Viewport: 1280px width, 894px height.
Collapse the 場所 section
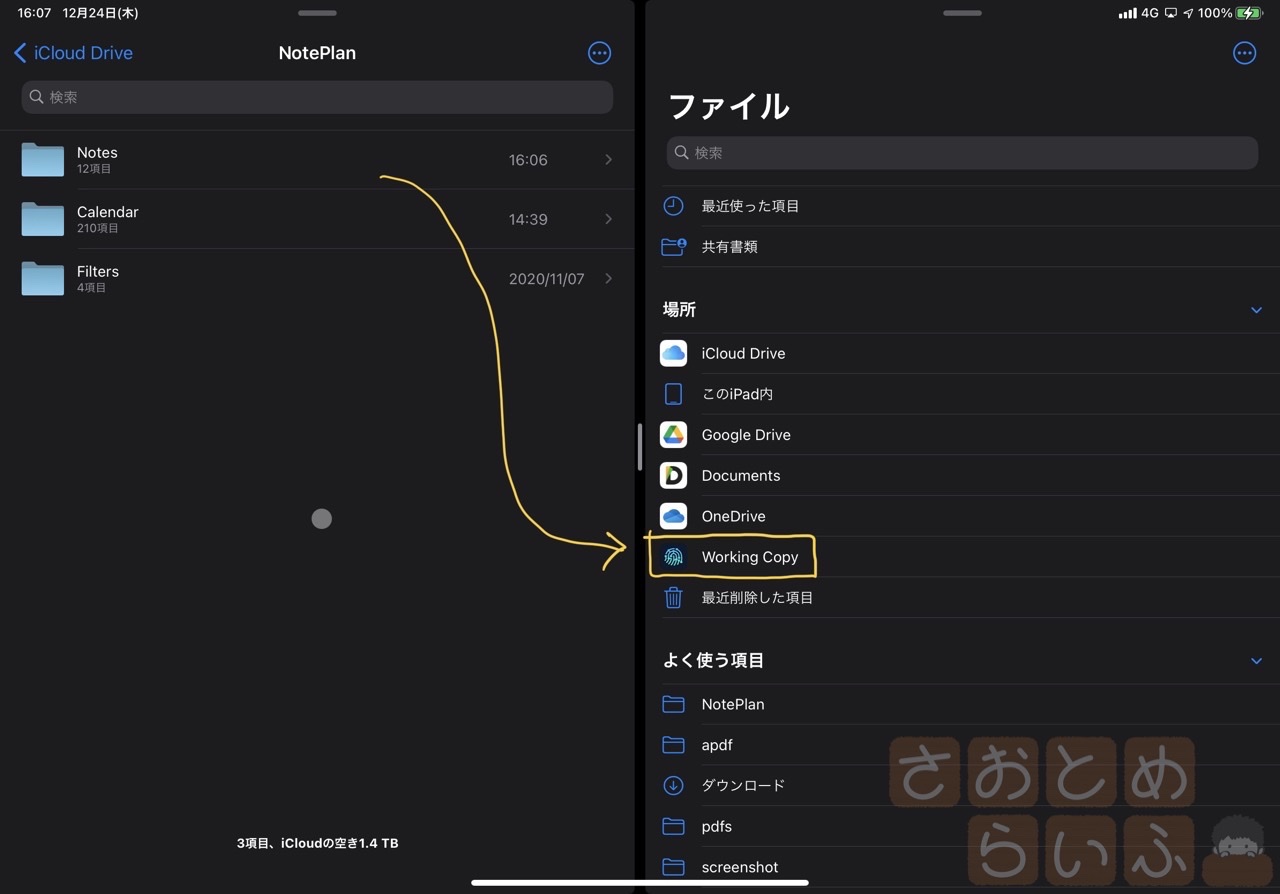[x=1256, y=310]
